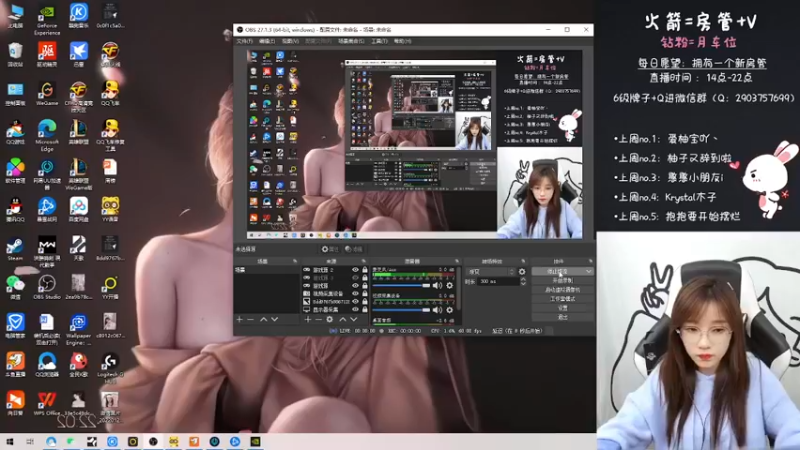This screenshot has height=450, width=800.
Task: Launch Wallpaper Engine from the desktop
Action: coord(79,330)
